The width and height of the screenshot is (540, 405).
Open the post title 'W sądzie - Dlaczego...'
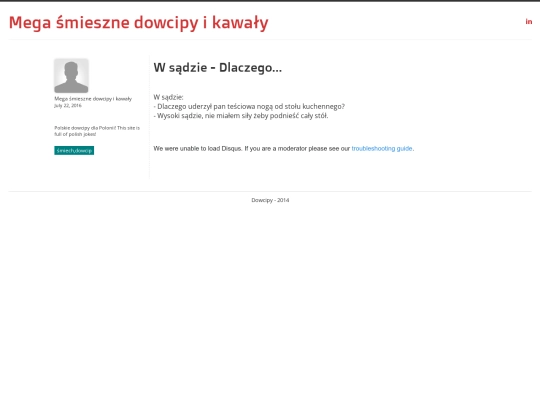pyautogui.click(x=218, y=68)
